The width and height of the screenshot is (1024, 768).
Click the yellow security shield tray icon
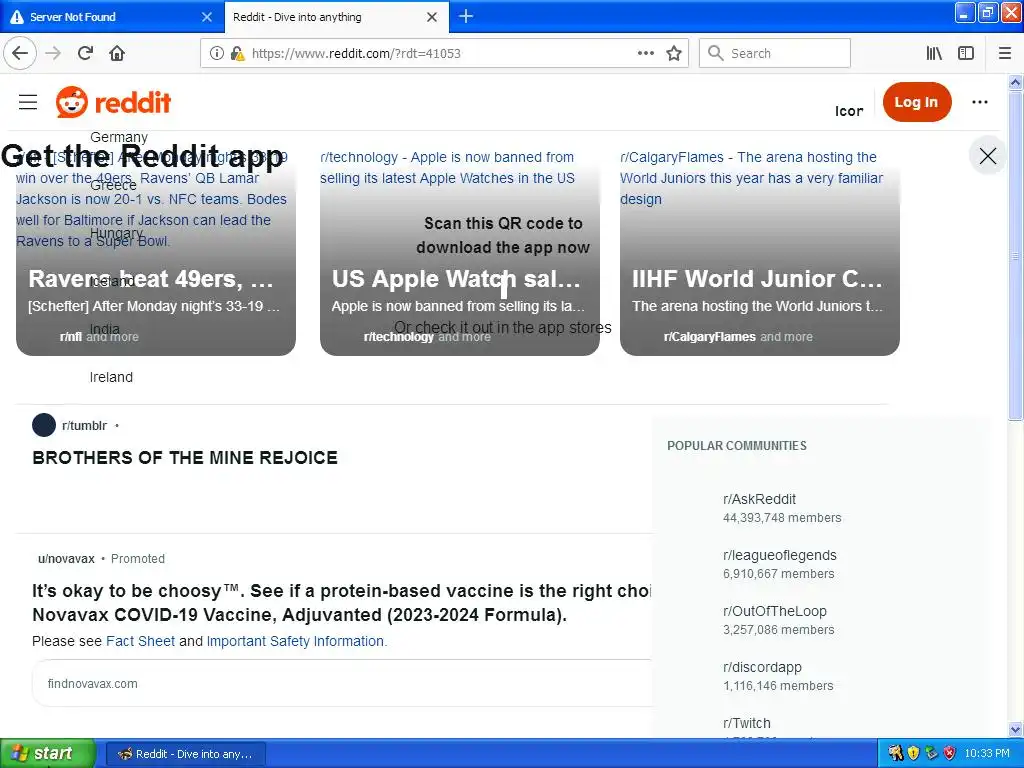click(913, 754)
